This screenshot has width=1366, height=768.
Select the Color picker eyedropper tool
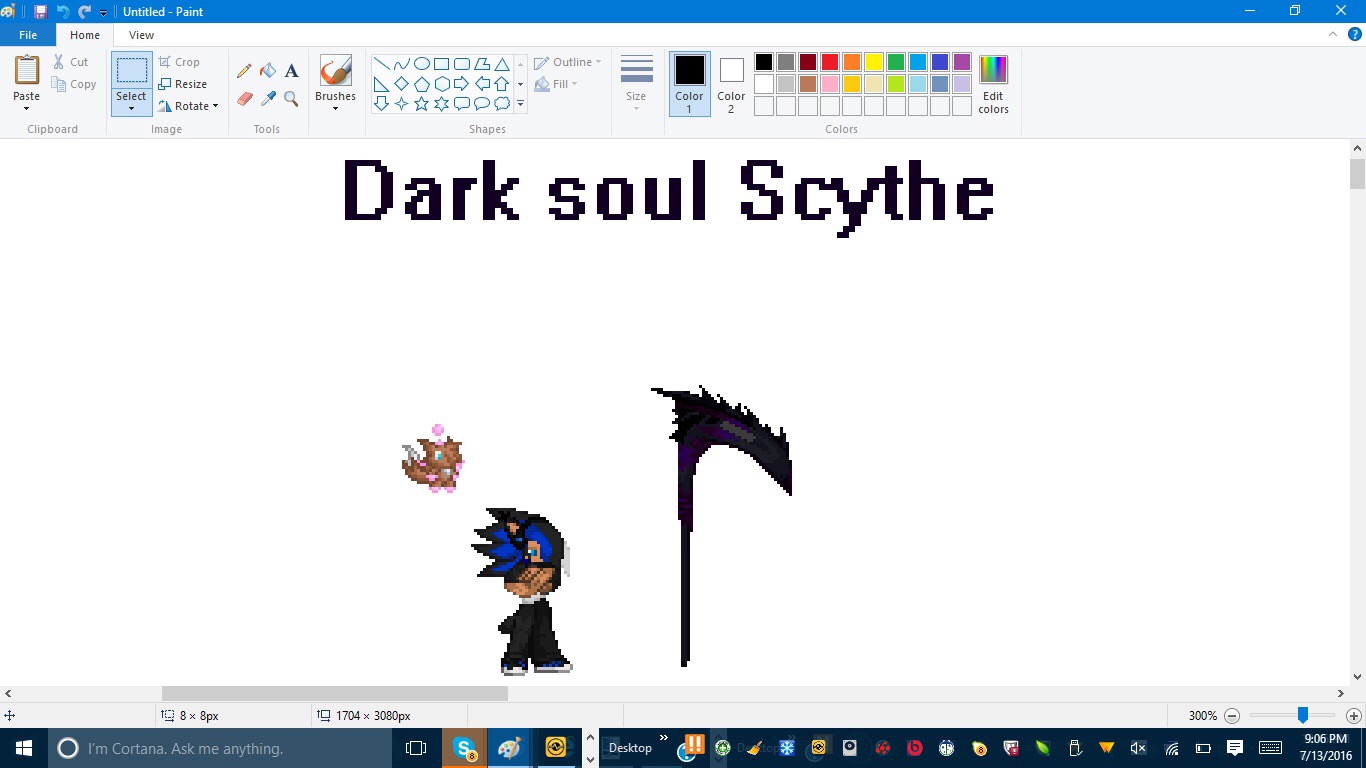pos(268,98)
